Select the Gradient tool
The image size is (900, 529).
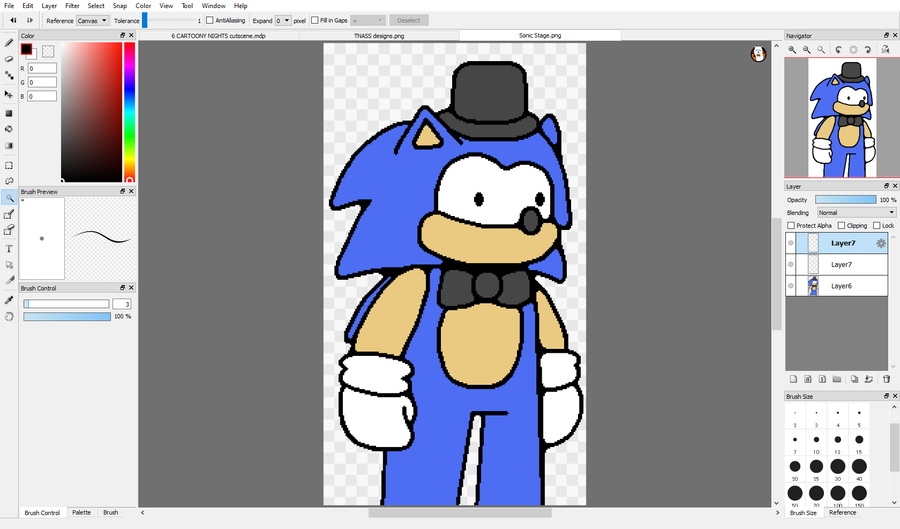tap(9, 146)
